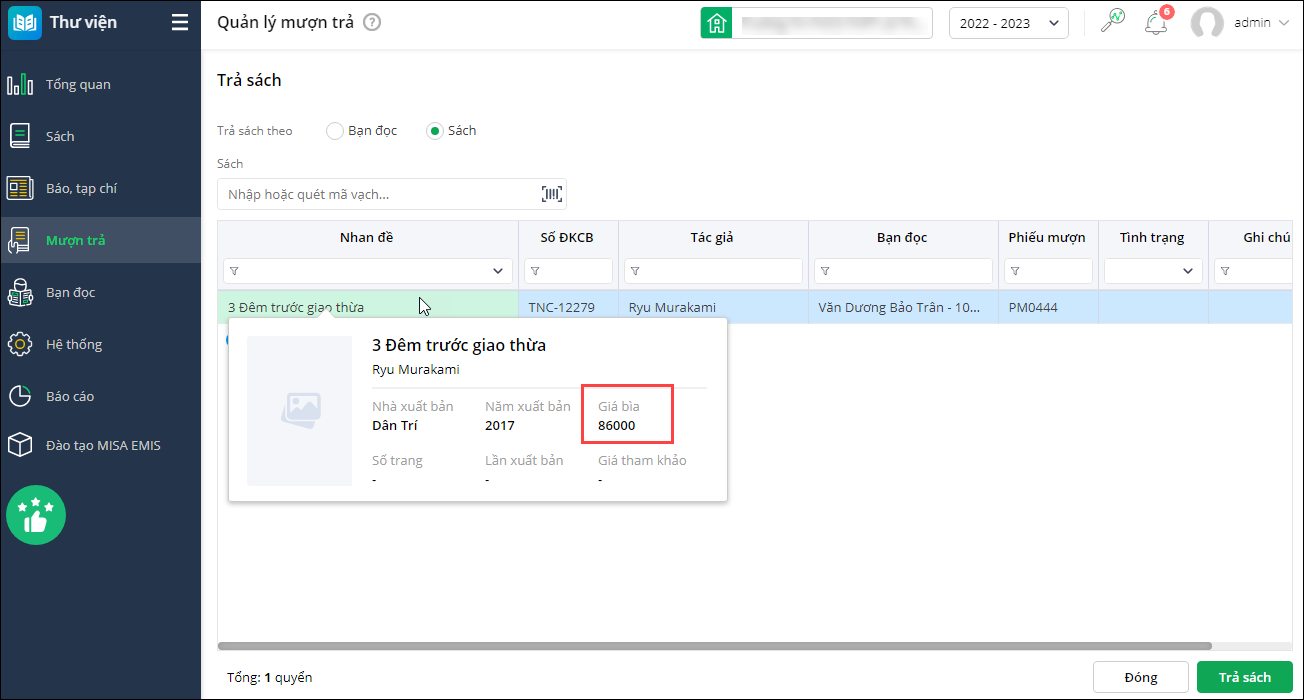Click the PM0444 cell
This screenshot has height=700, width=1304.
point(1048,307)
